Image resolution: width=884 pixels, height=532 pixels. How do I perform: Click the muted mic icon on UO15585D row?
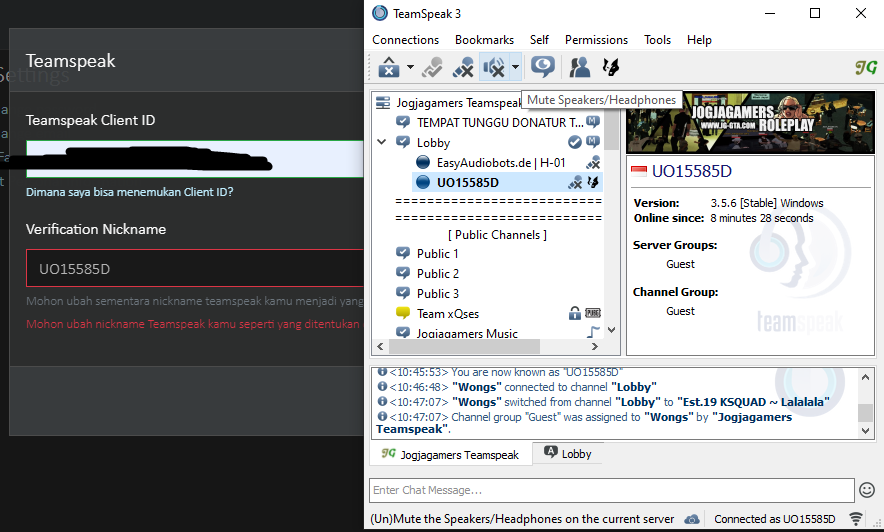pos(574,183)
